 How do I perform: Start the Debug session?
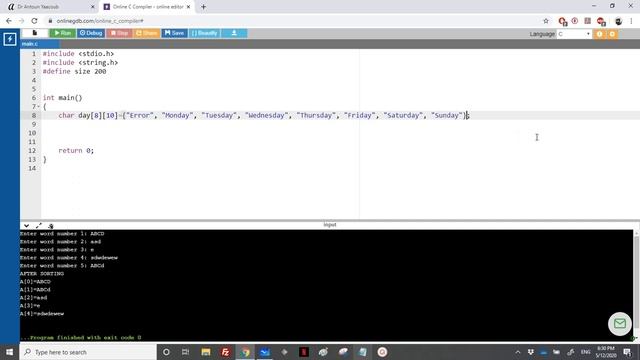pos(91,33)
